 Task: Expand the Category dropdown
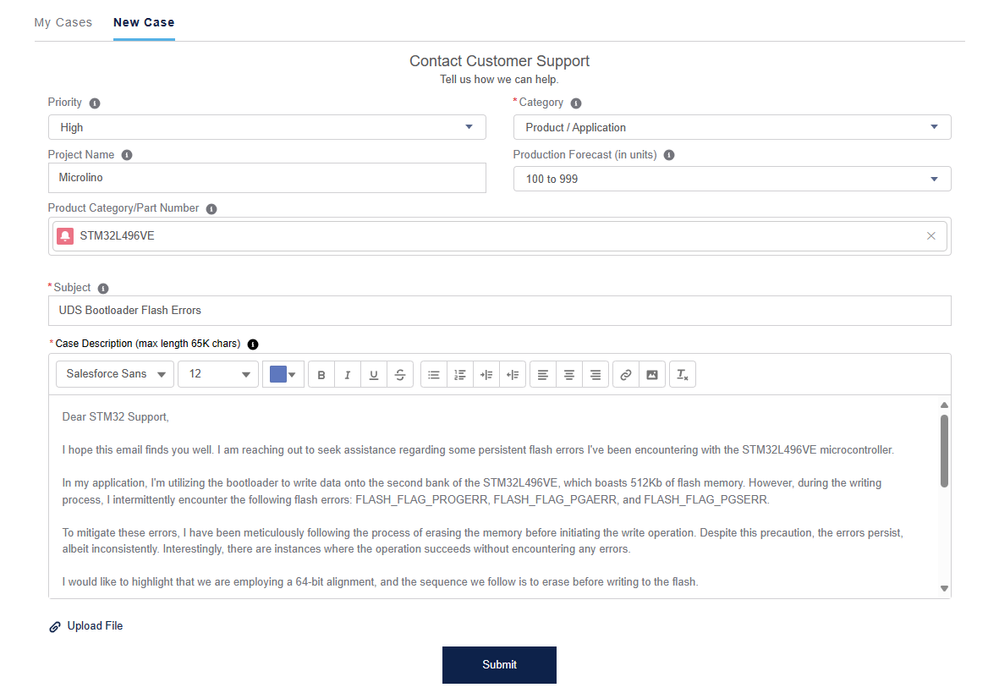(x=732, y=127)
